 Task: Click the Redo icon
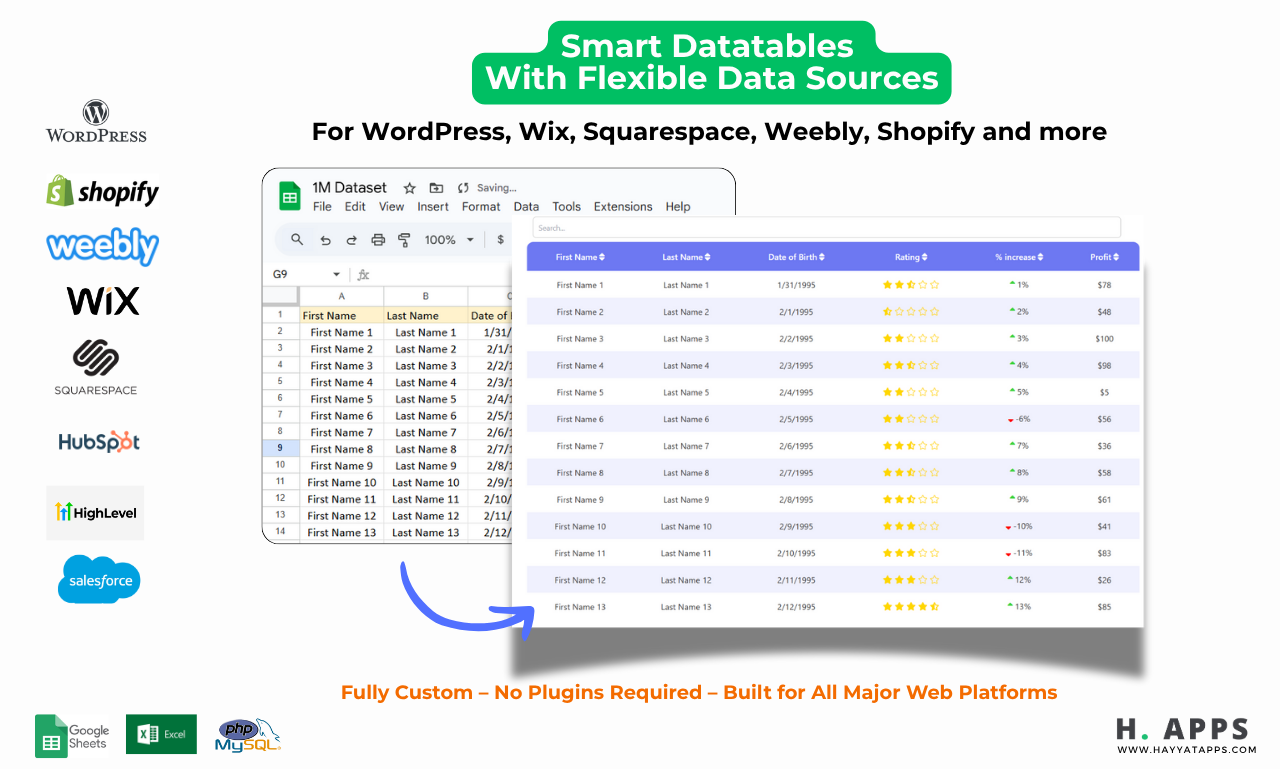[x=351, y=239]
